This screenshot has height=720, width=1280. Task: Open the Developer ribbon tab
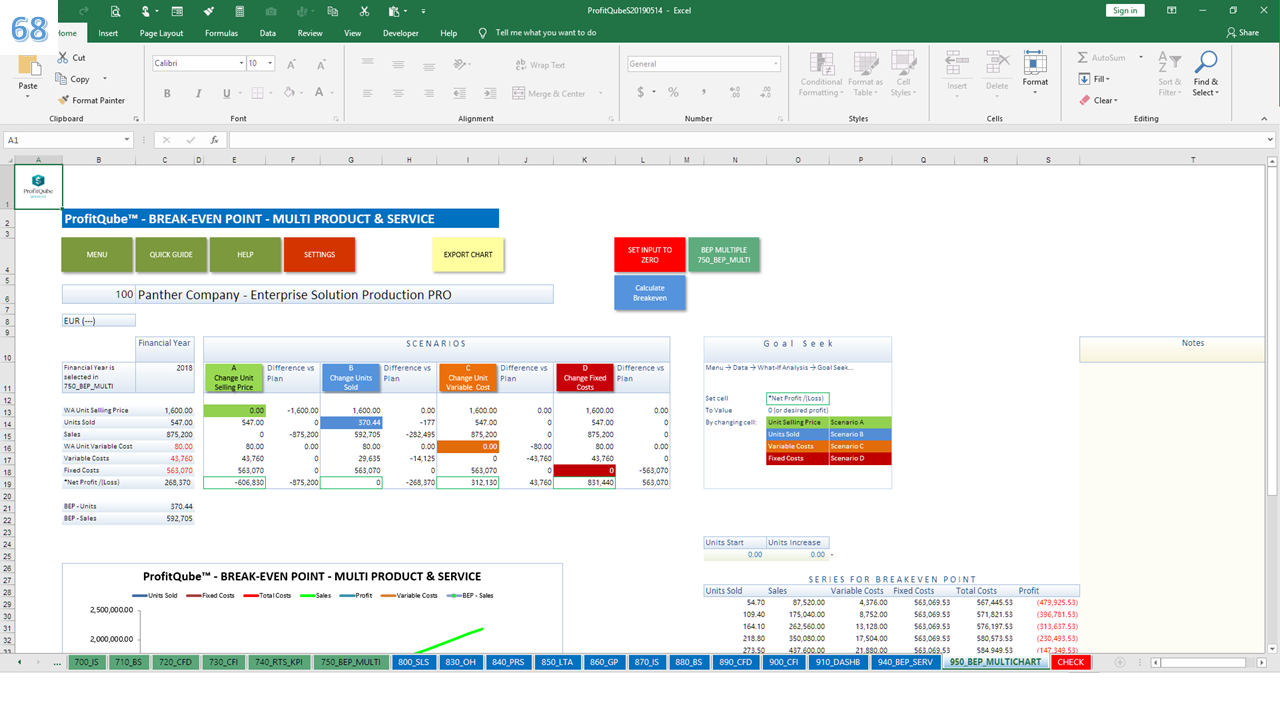point(400,33)
